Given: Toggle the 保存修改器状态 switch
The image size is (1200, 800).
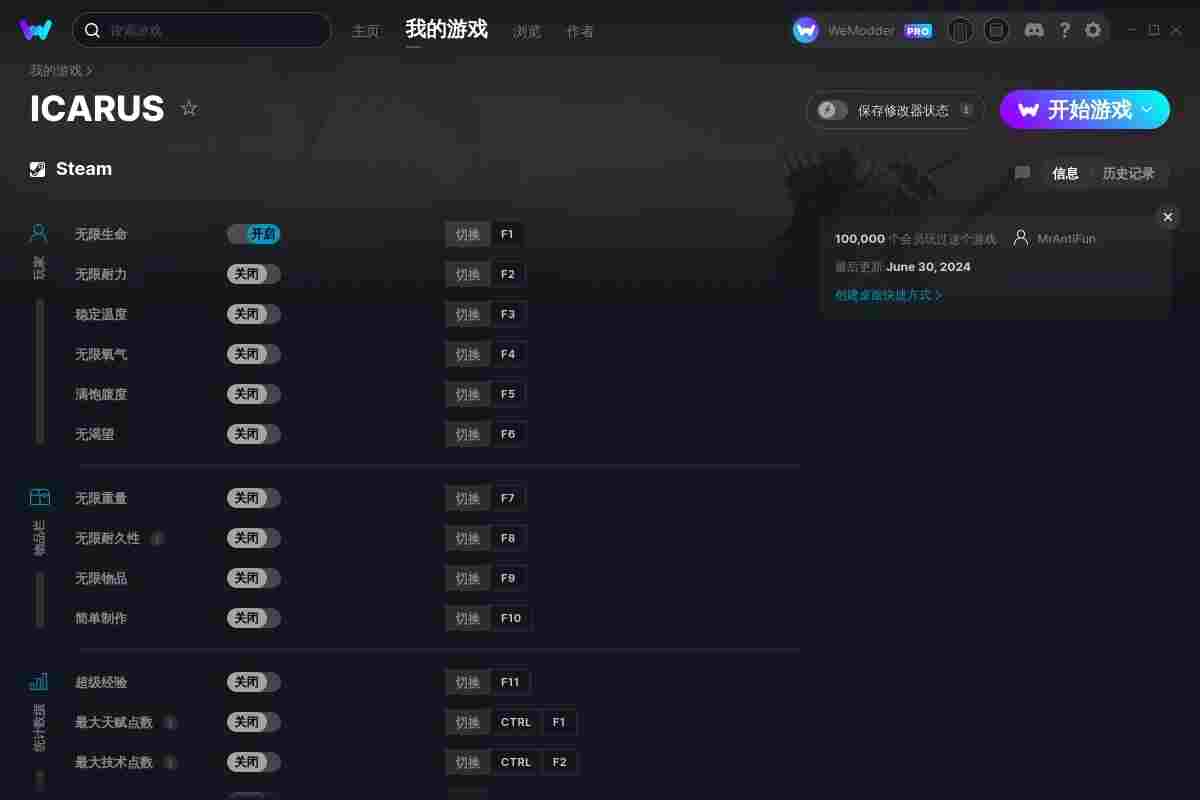Looking at the screenshot, I should (833, 110).
